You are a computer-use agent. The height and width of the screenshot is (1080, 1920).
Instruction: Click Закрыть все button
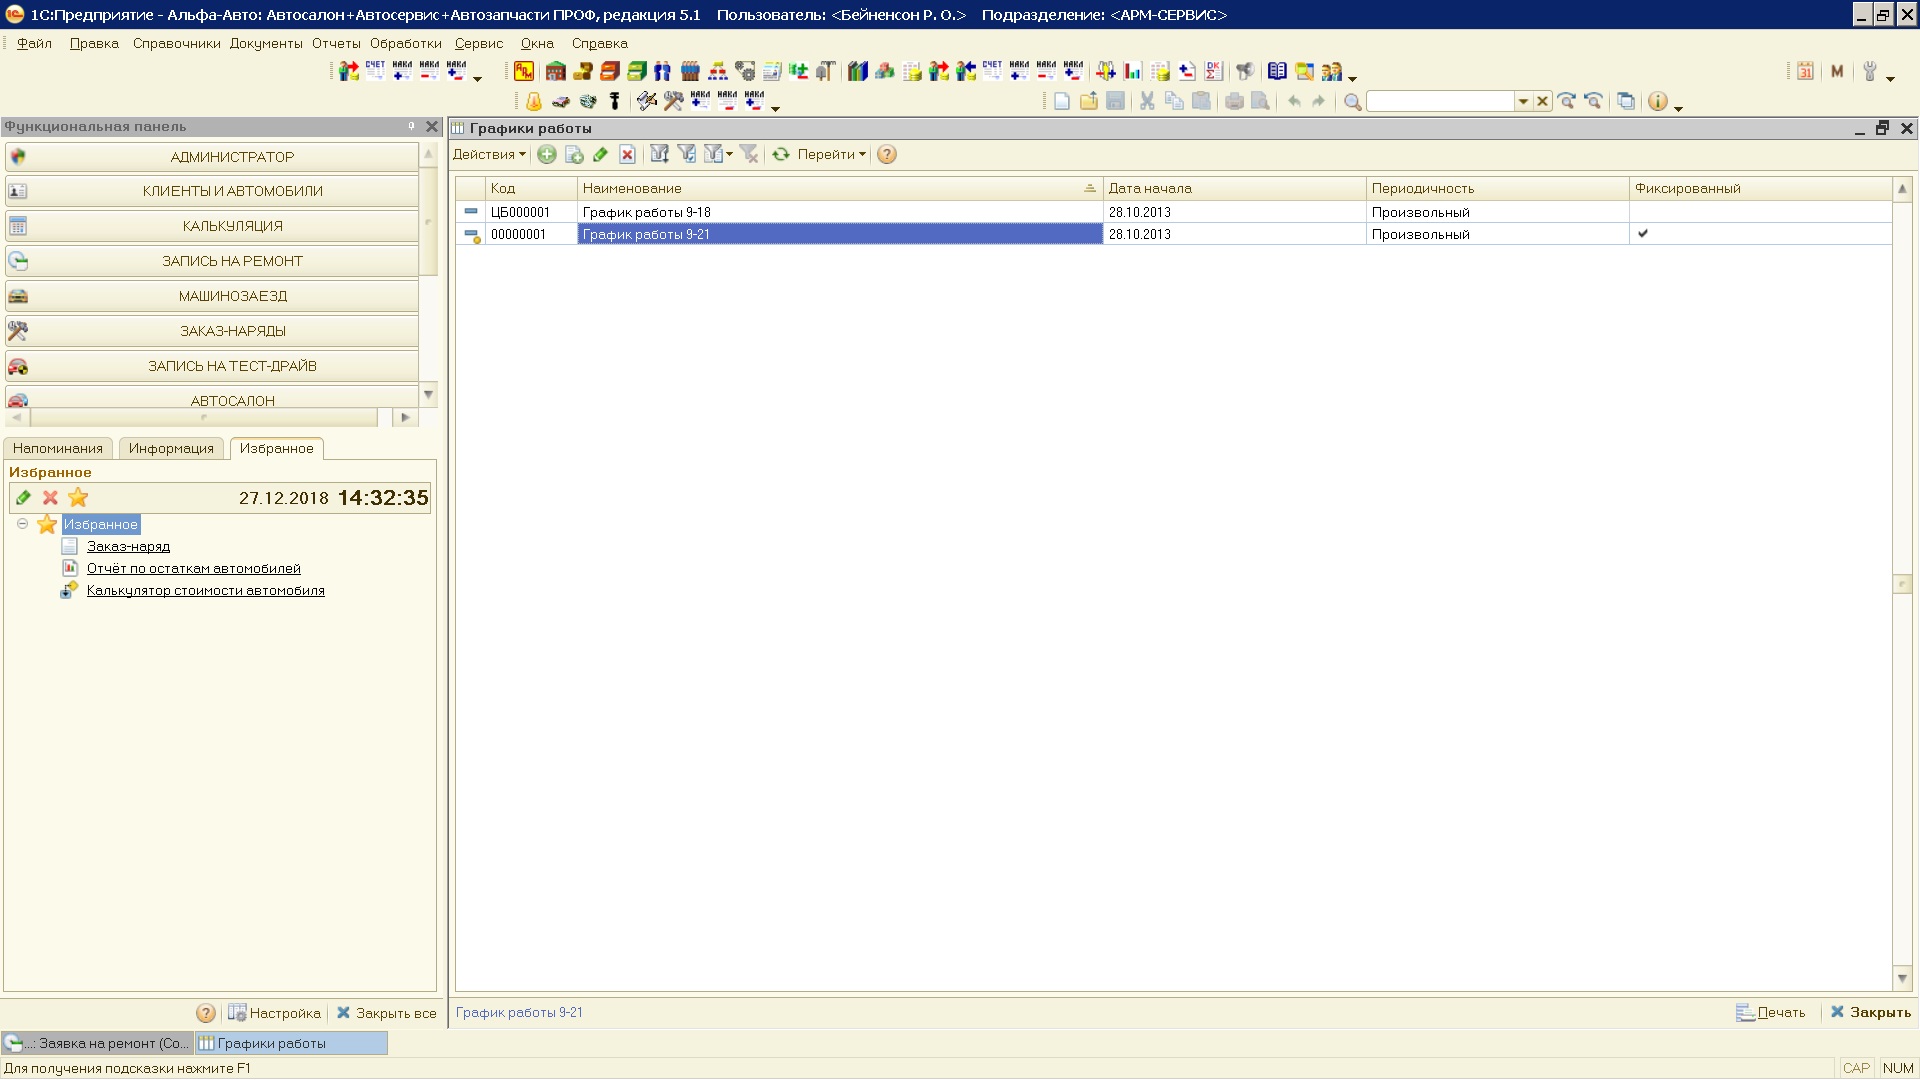coord(386,1013)
